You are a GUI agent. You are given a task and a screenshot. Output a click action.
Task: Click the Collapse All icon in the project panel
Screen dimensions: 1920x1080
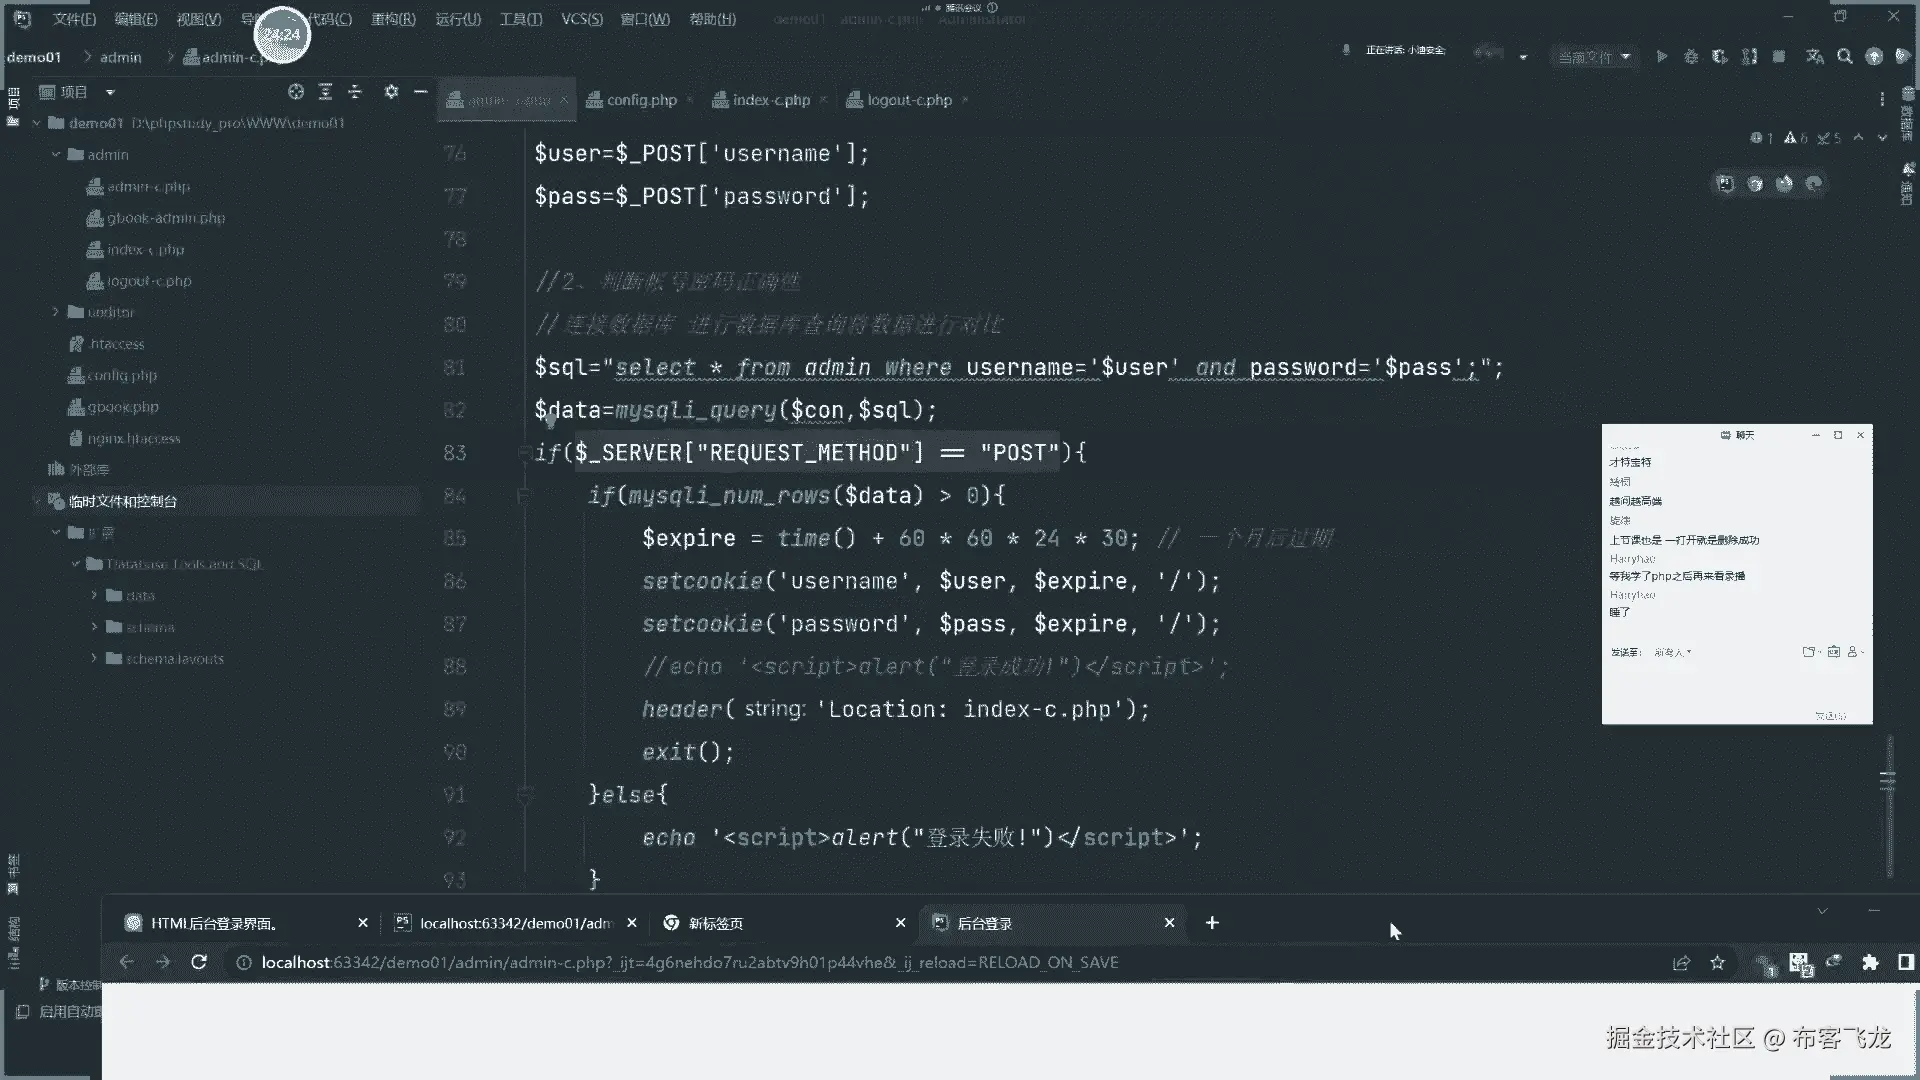click(x=355, y=92)
